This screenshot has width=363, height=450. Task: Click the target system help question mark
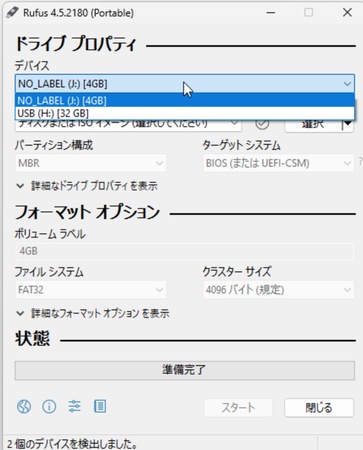[x=360, y=162]
